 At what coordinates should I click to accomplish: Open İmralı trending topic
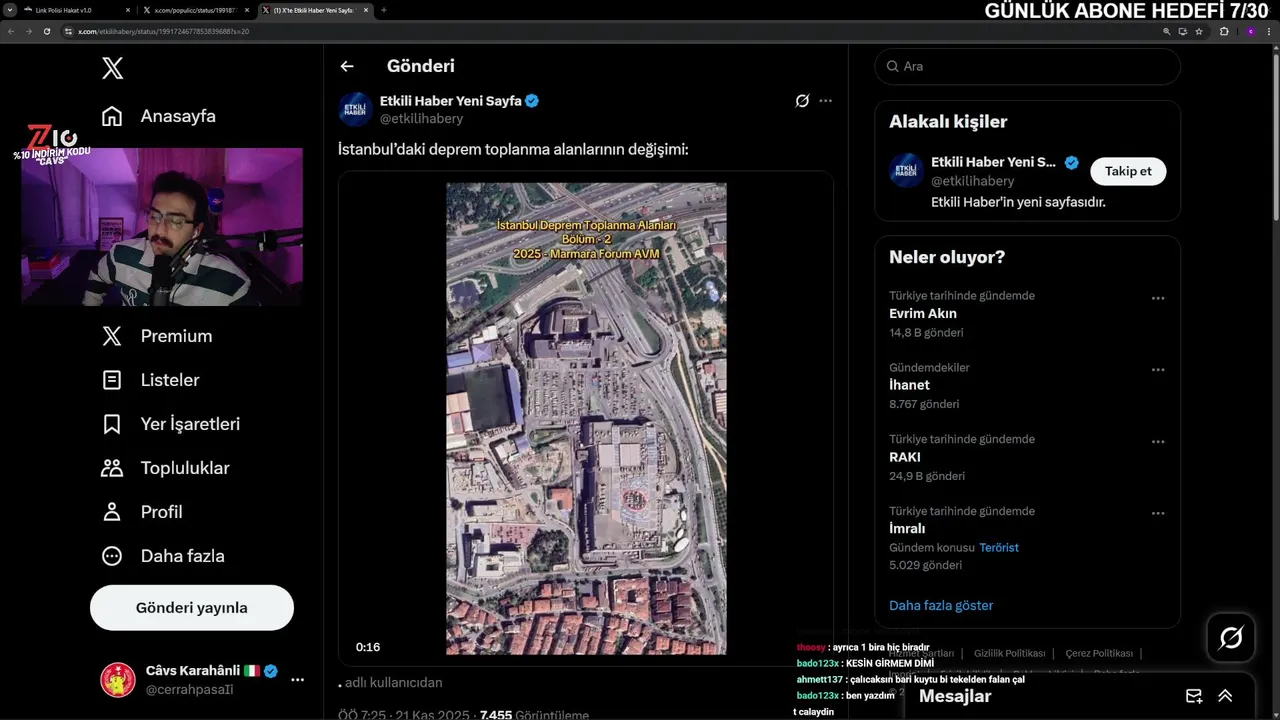pyautogui.click(x=907, y=529)
